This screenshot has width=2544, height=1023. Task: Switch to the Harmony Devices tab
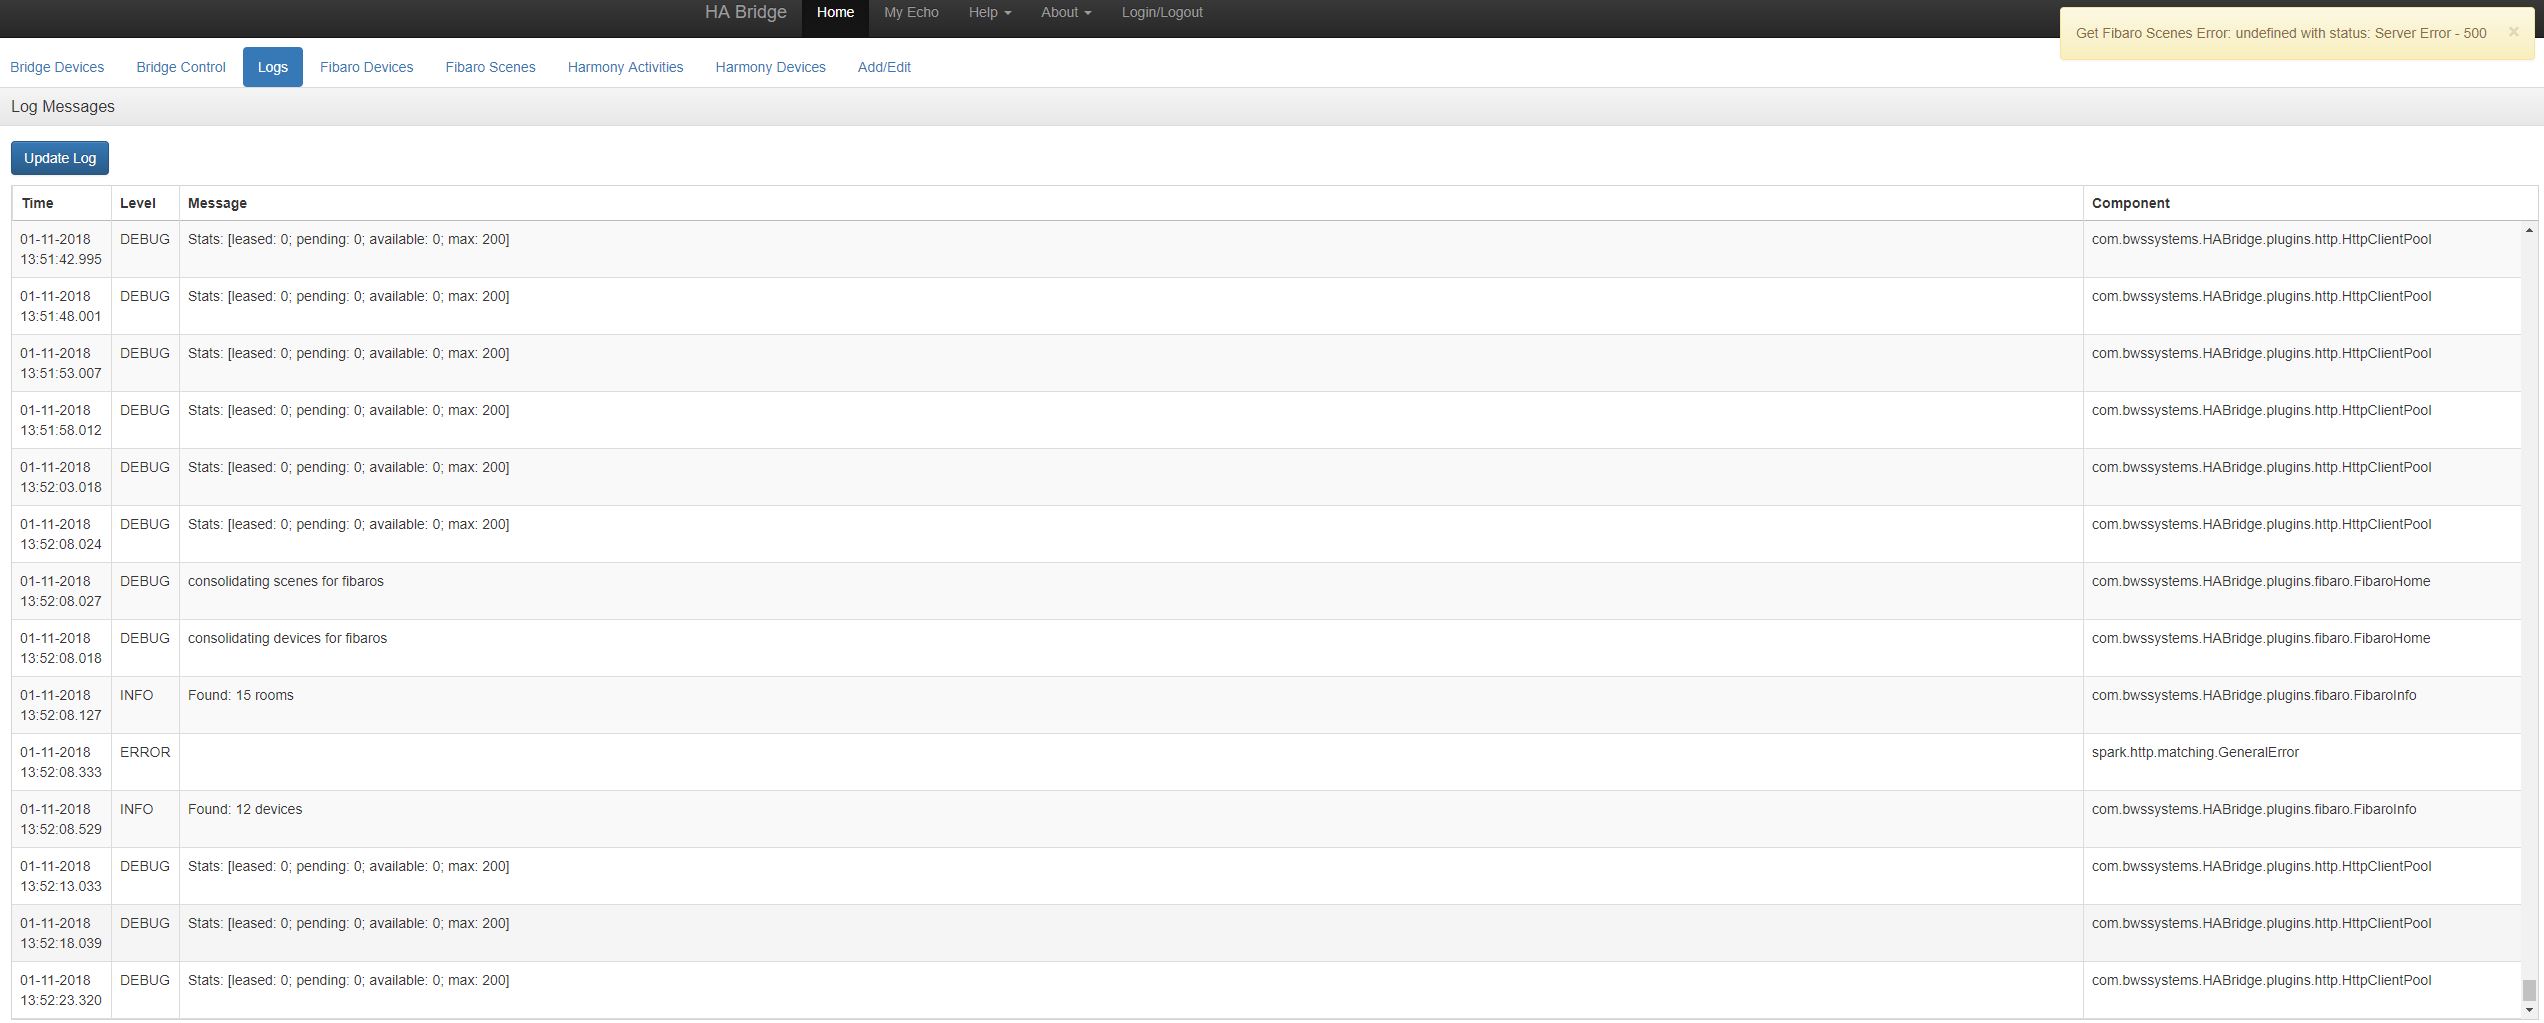click(x=770, y=67)
